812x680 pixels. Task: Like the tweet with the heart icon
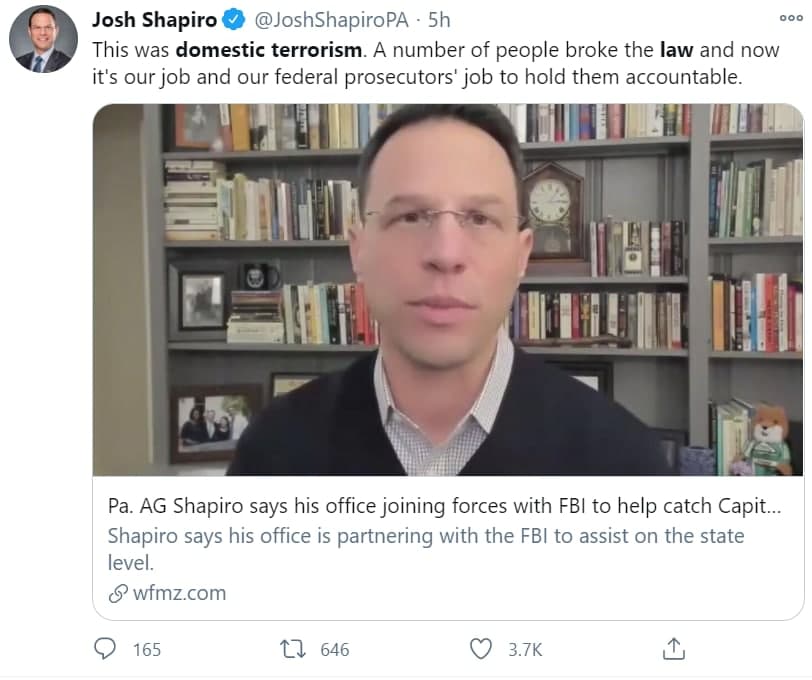click(x=481, y=649)
